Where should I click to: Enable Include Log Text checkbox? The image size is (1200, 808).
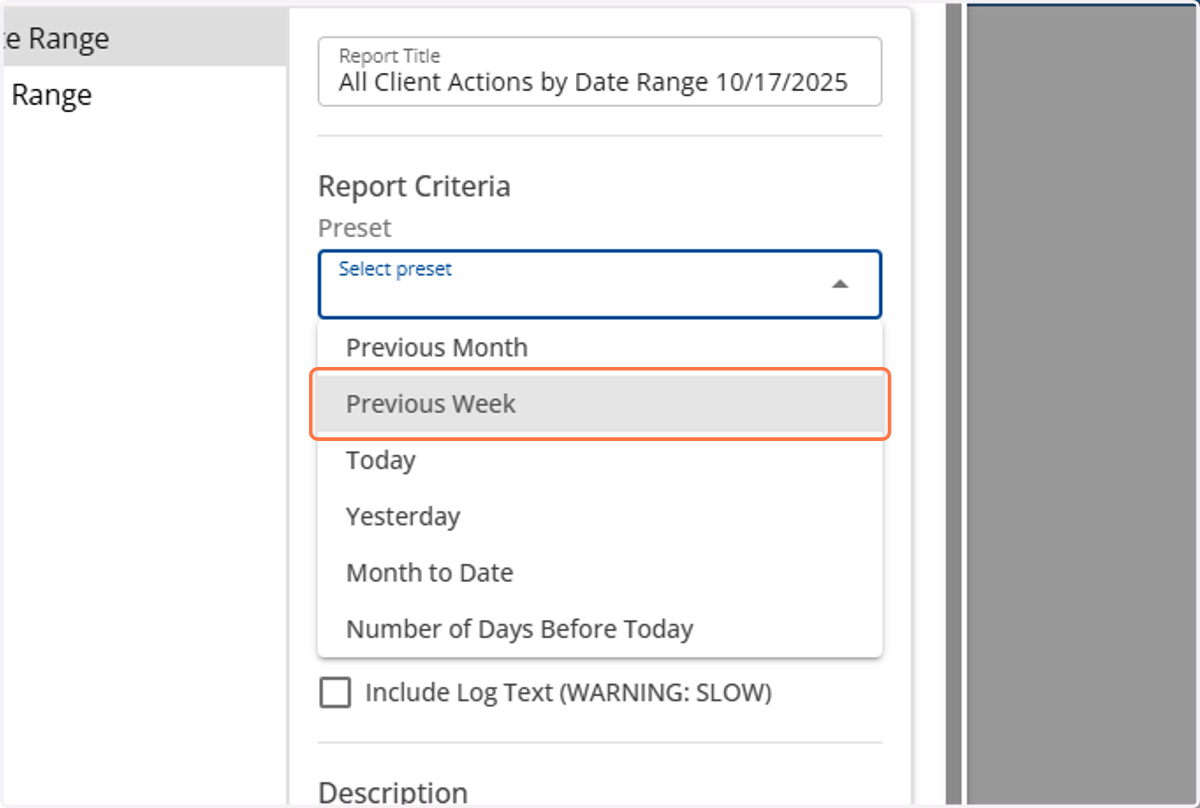(335, 692)
